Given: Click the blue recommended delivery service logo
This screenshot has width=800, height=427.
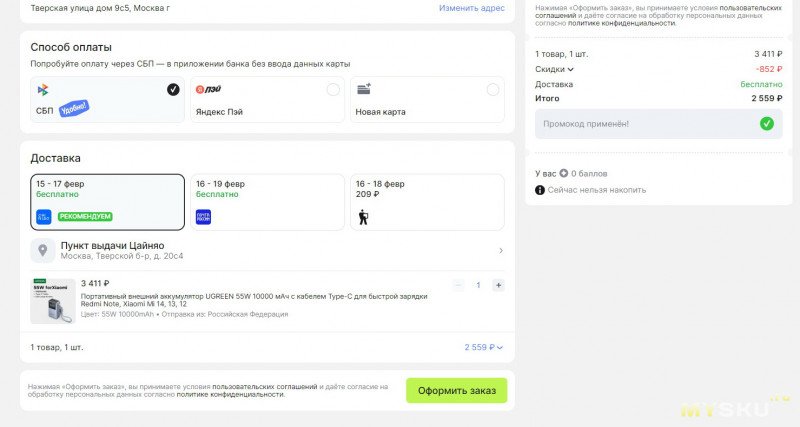Looking at the screenshot, I should 43,216.
